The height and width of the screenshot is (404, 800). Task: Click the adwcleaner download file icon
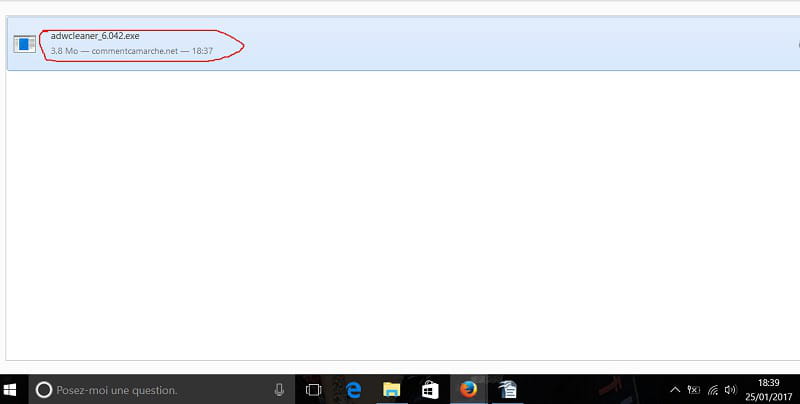pos(24,44)
